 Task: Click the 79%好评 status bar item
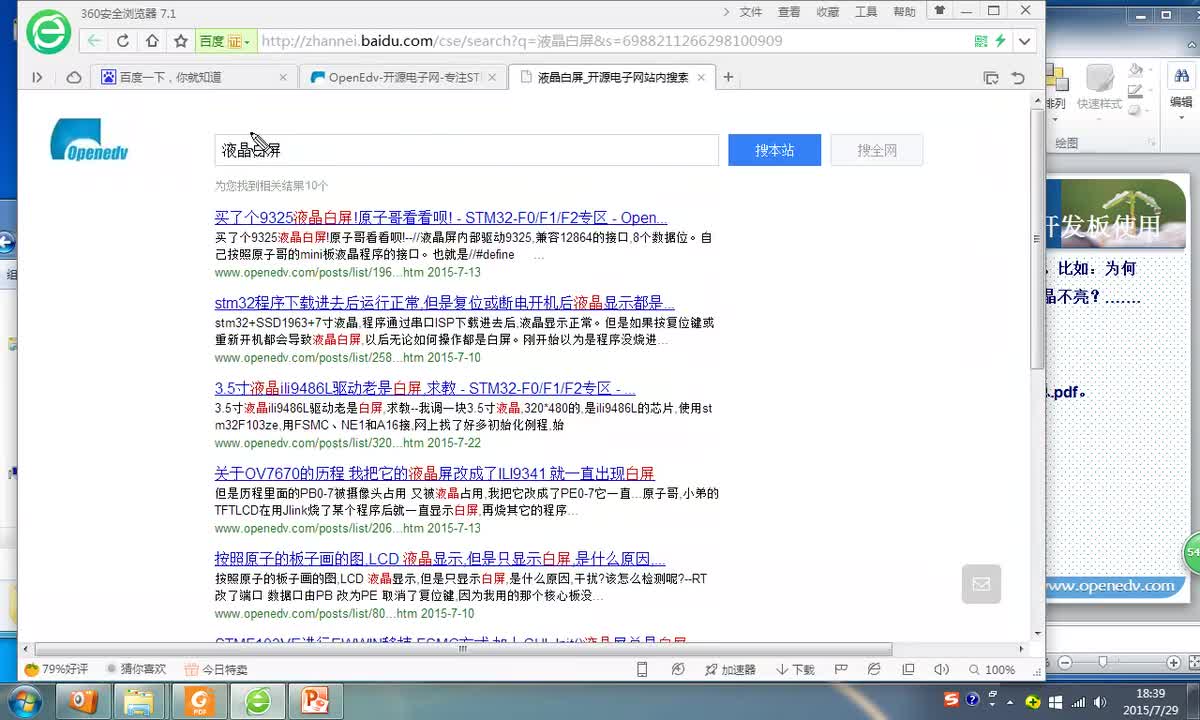pyautogui.click(x=57, y=669)
